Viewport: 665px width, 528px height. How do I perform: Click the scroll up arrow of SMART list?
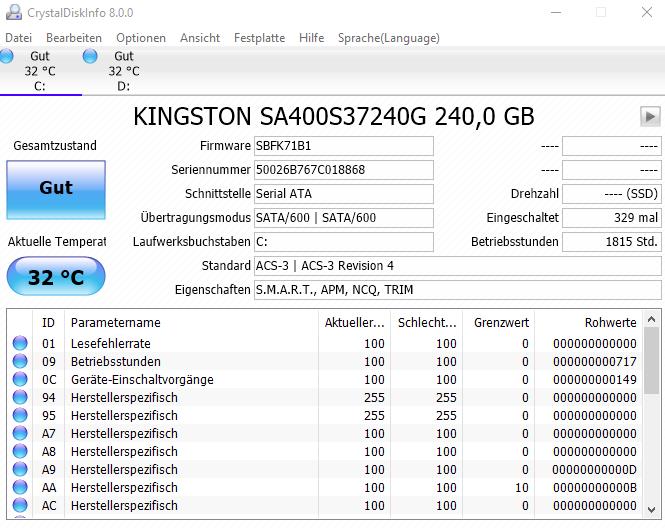coord(652,319)
